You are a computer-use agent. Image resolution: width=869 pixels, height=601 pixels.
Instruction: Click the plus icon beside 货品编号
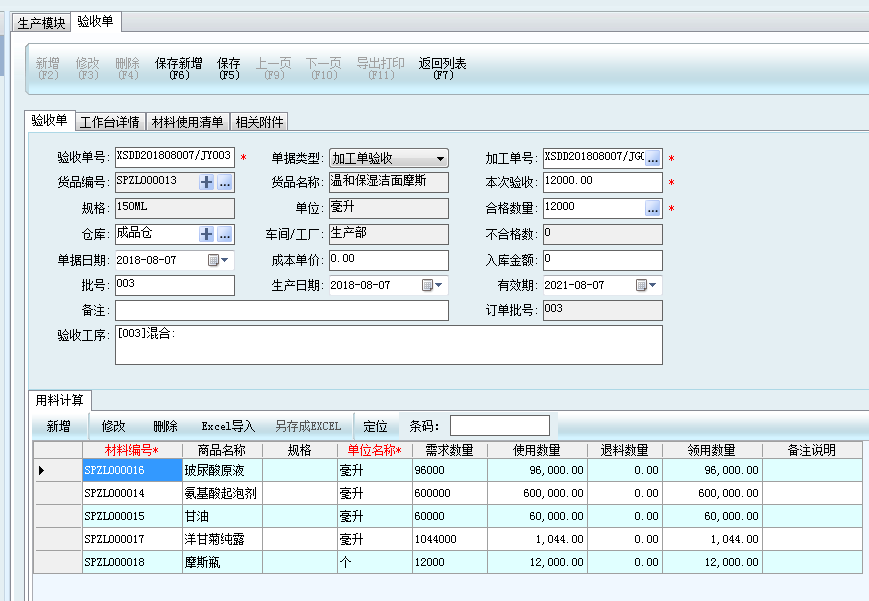[206, 182]
